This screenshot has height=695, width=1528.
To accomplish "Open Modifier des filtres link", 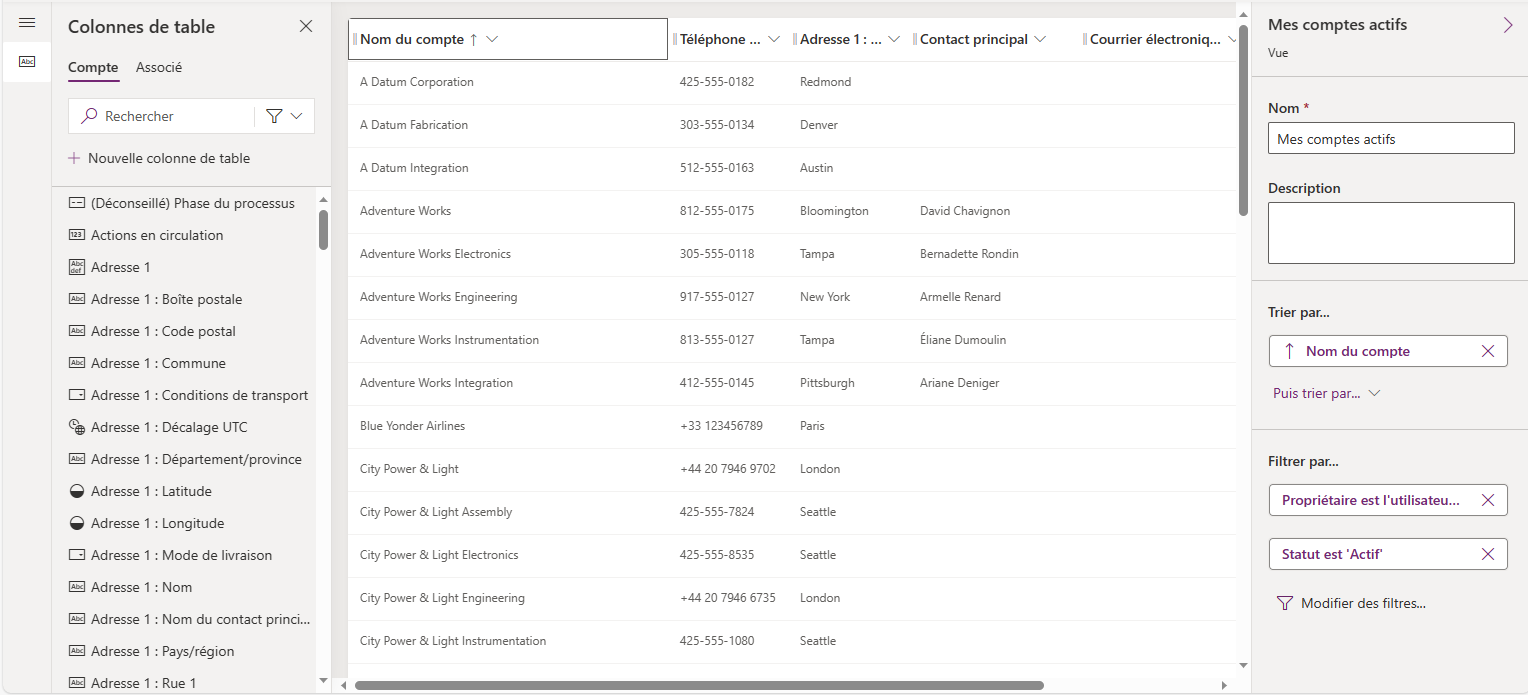I will pyautogui.click(x=1351, y=603).
